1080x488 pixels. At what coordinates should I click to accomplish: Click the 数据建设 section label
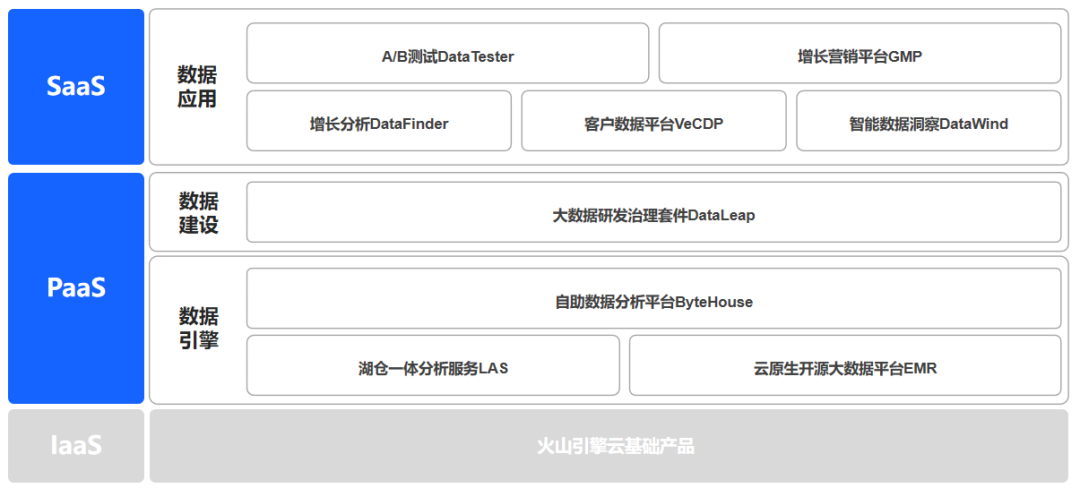tap(198, 213)
